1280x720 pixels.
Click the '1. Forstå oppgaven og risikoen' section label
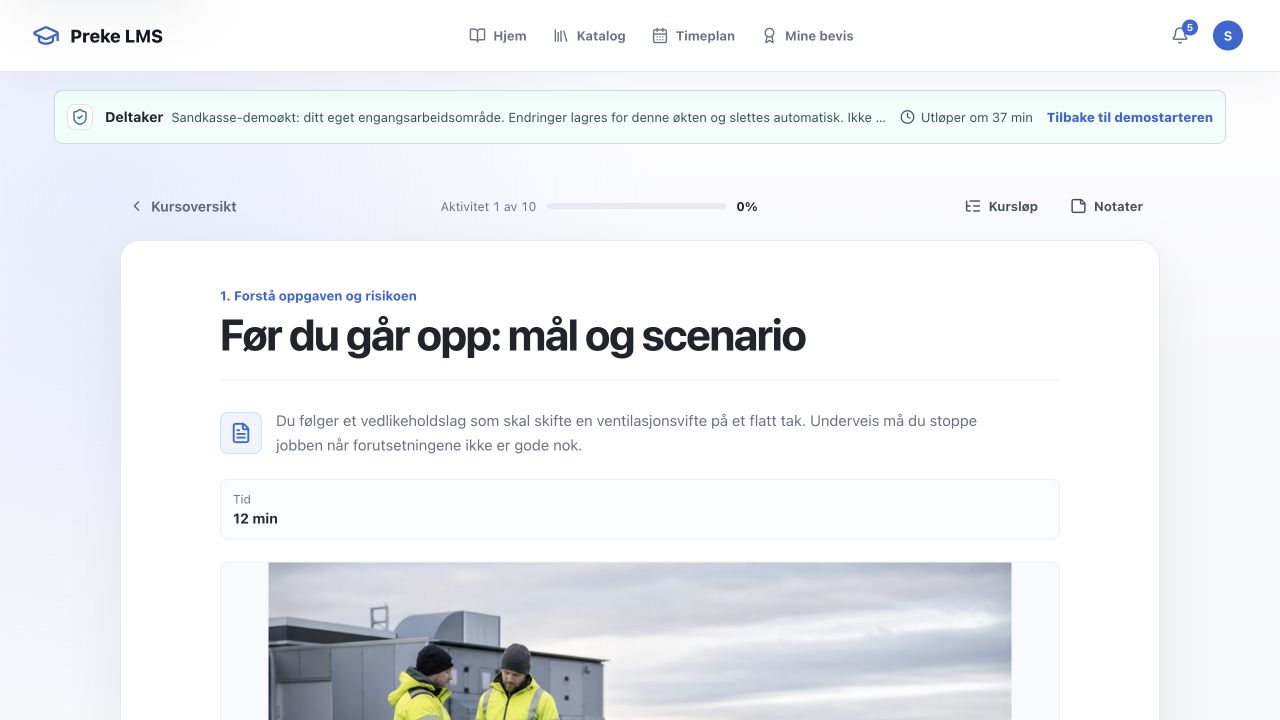(x=318, y=296)
